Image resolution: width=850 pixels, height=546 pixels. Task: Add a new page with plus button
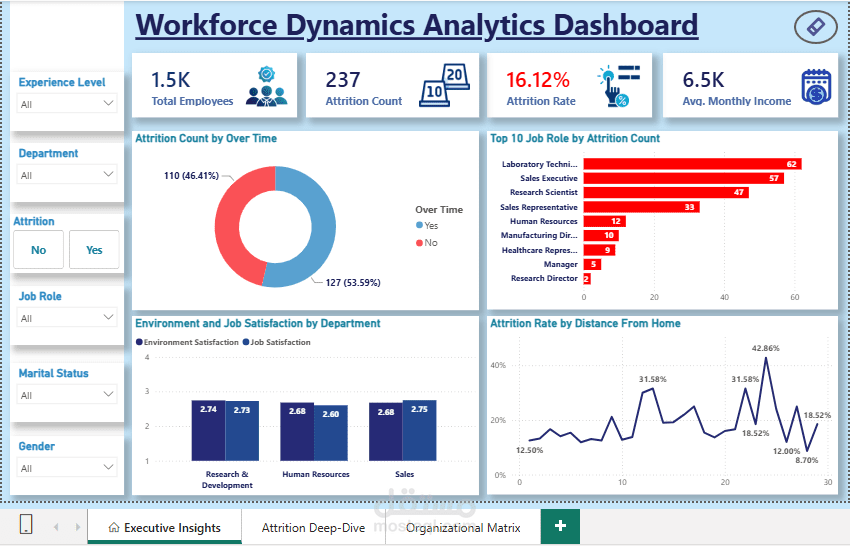pos(561,525)
